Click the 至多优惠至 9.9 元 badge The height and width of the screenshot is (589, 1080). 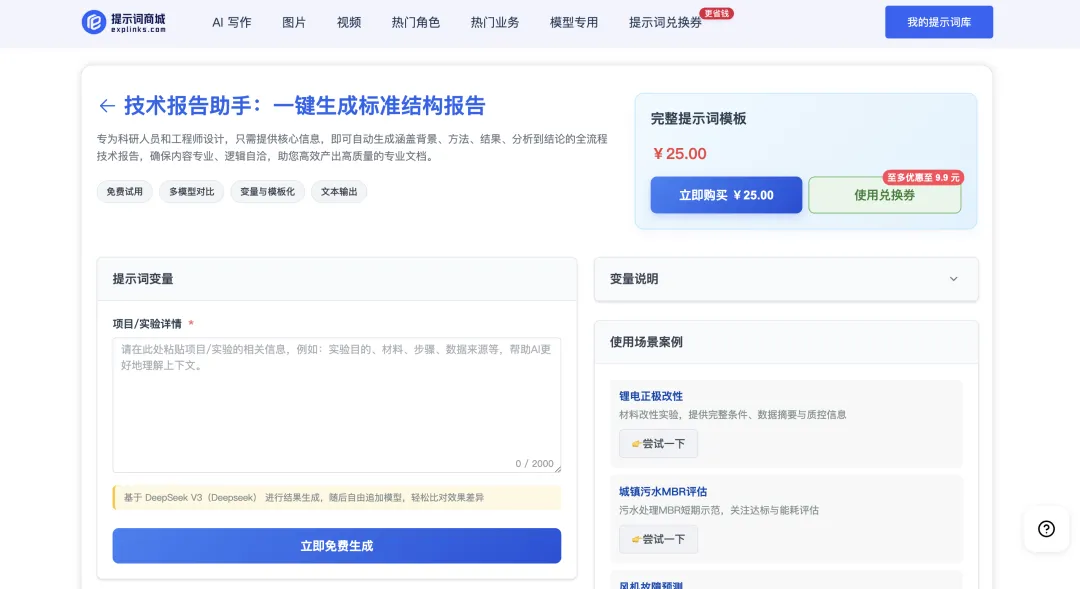[x=923, y=178]
